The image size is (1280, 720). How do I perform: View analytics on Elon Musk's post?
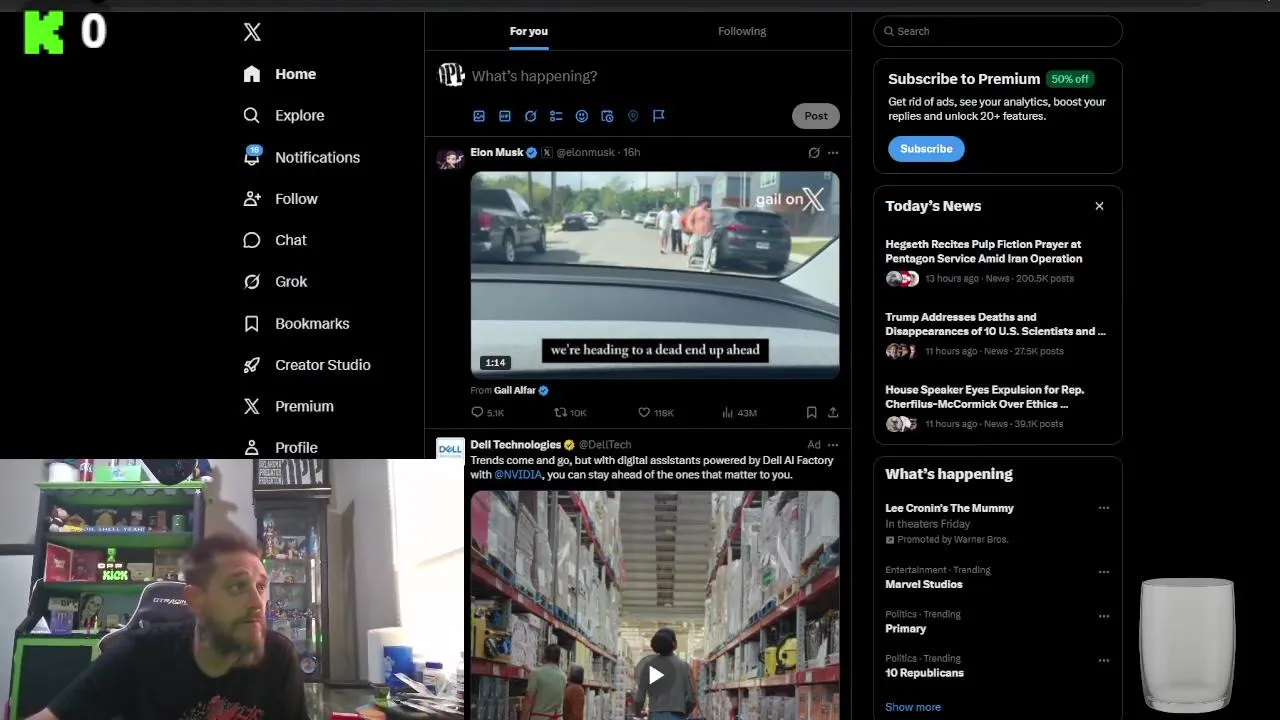739,412
